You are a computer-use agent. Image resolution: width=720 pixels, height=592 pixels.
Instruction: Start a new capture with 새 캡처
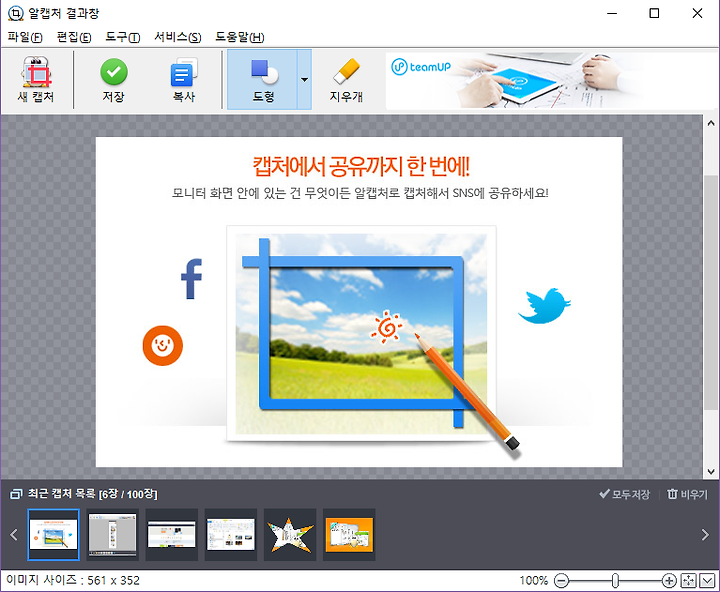pyautogui.click(x=36, y=79)
